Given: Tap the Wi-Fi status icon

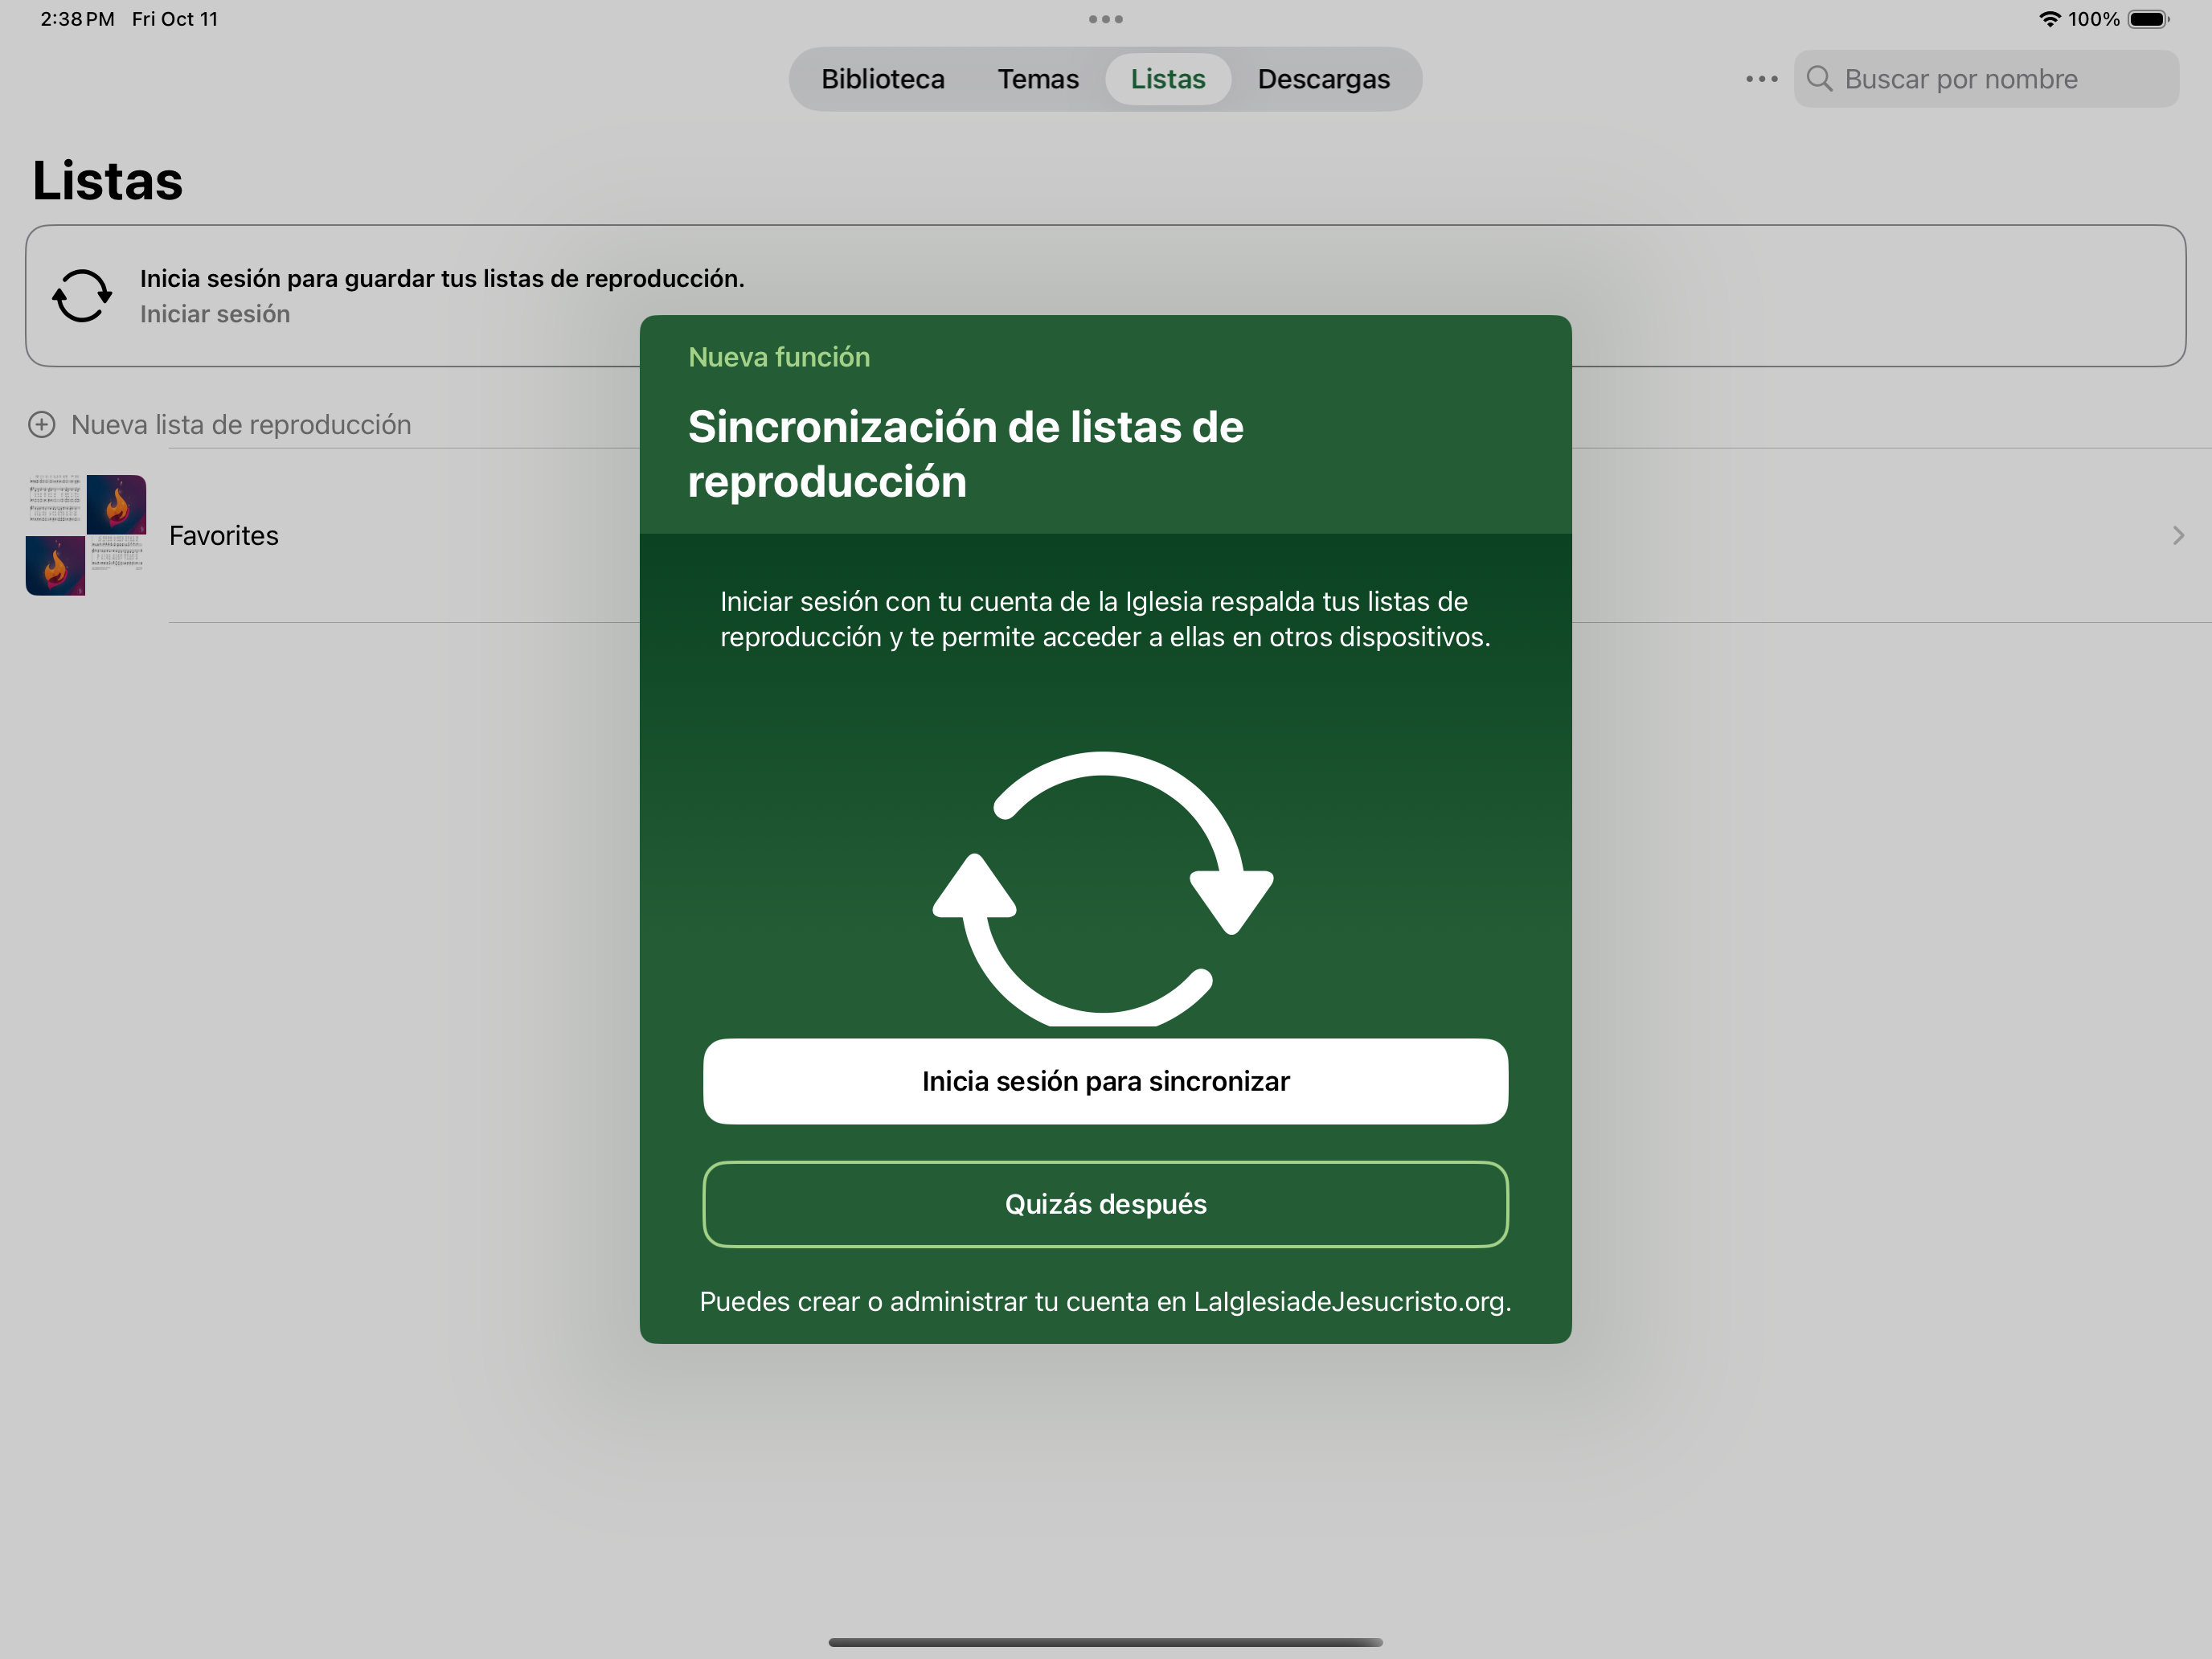Looking at the screenshot, I should pos(2049,19).
